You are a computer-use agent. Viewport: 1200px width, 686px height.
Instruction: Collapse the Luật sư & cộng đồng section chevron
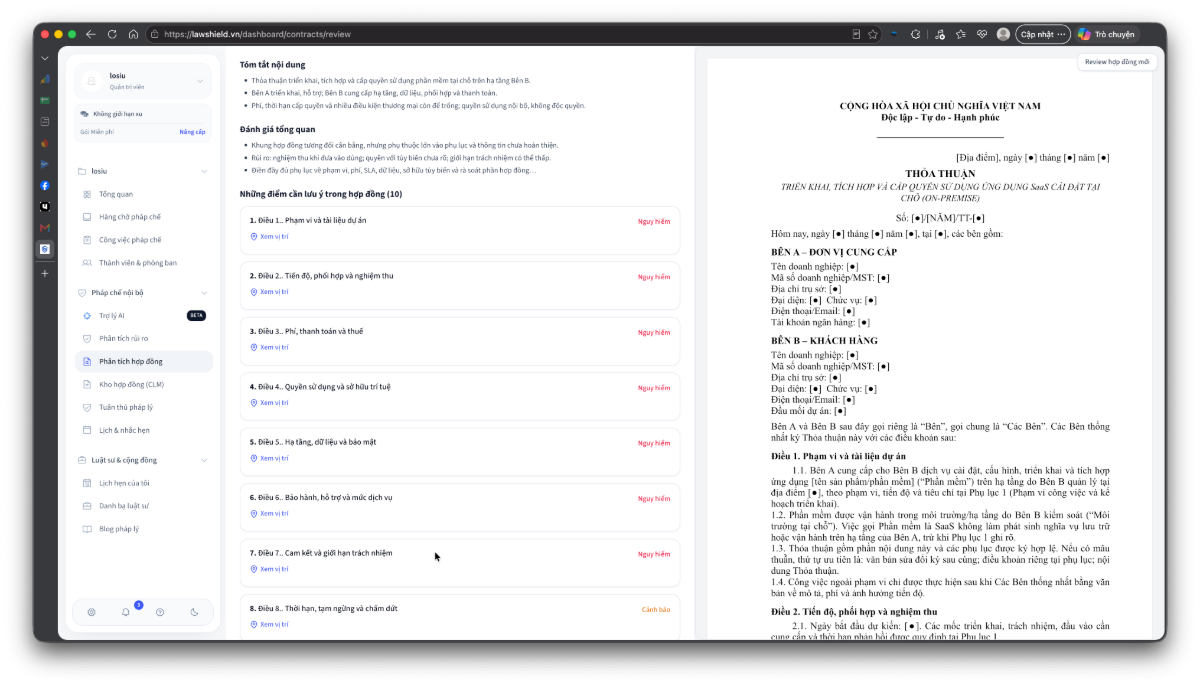point(204,460)
